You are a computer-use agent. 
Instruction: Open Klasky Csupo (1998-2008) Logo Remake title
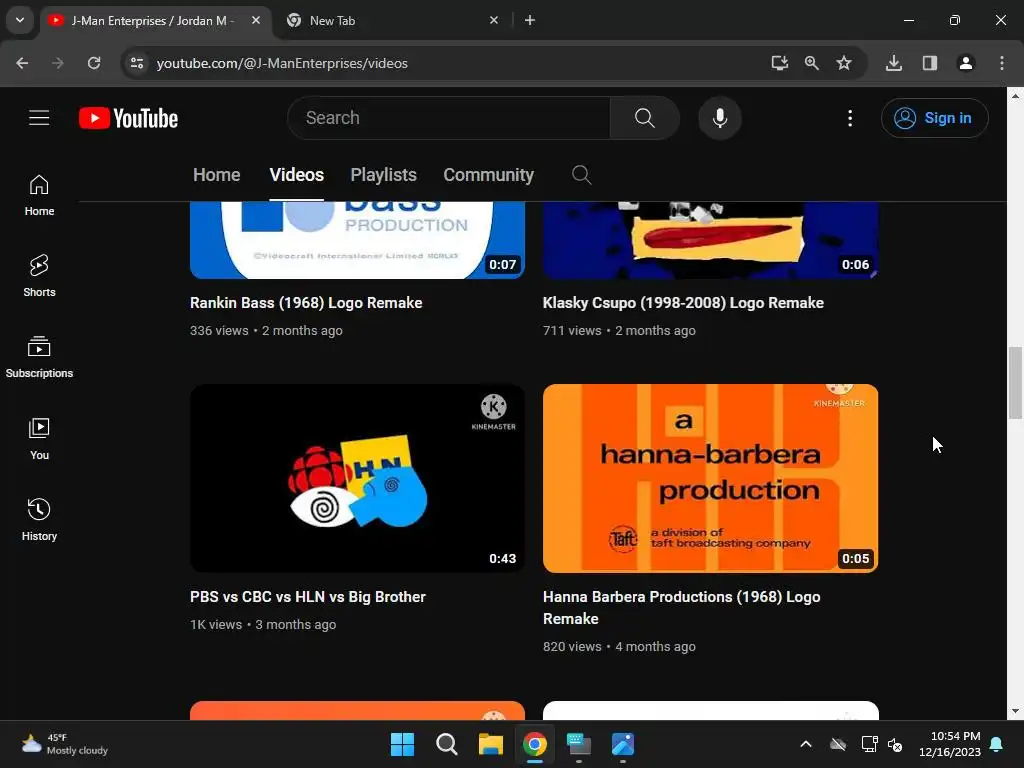click(683, 303)
